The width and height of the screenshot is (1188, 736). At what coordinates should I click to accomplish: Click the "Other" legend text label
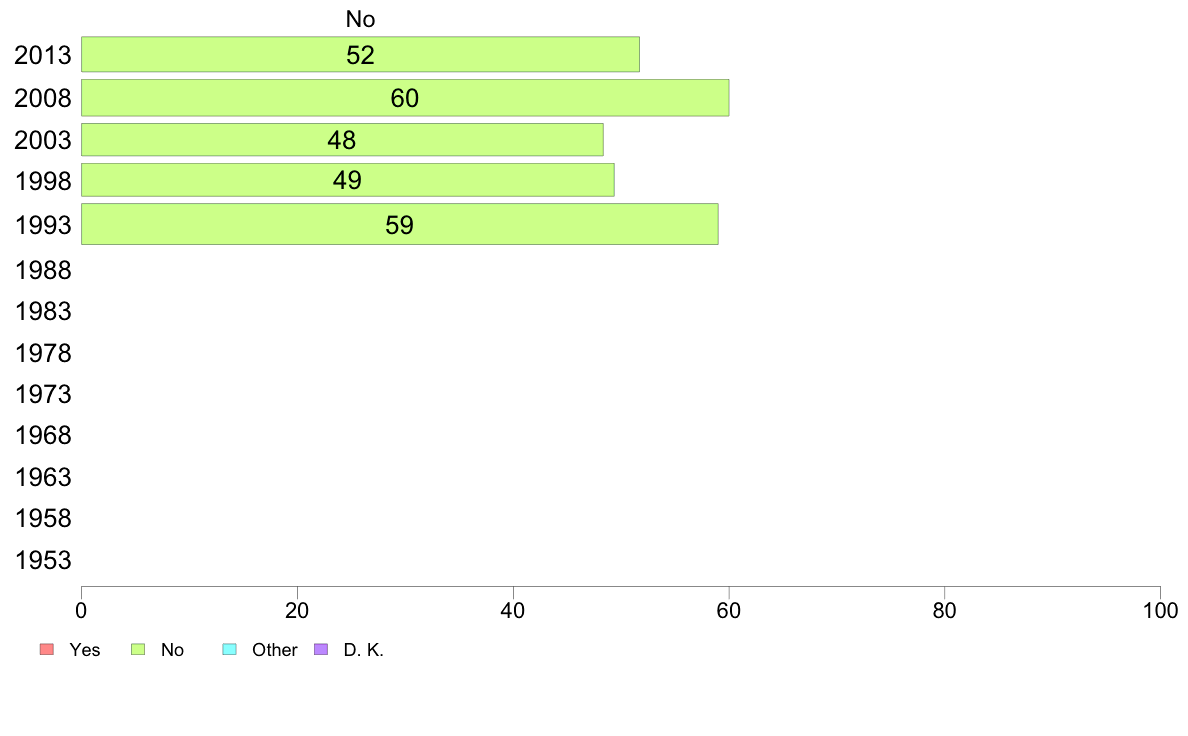point(275,650)
